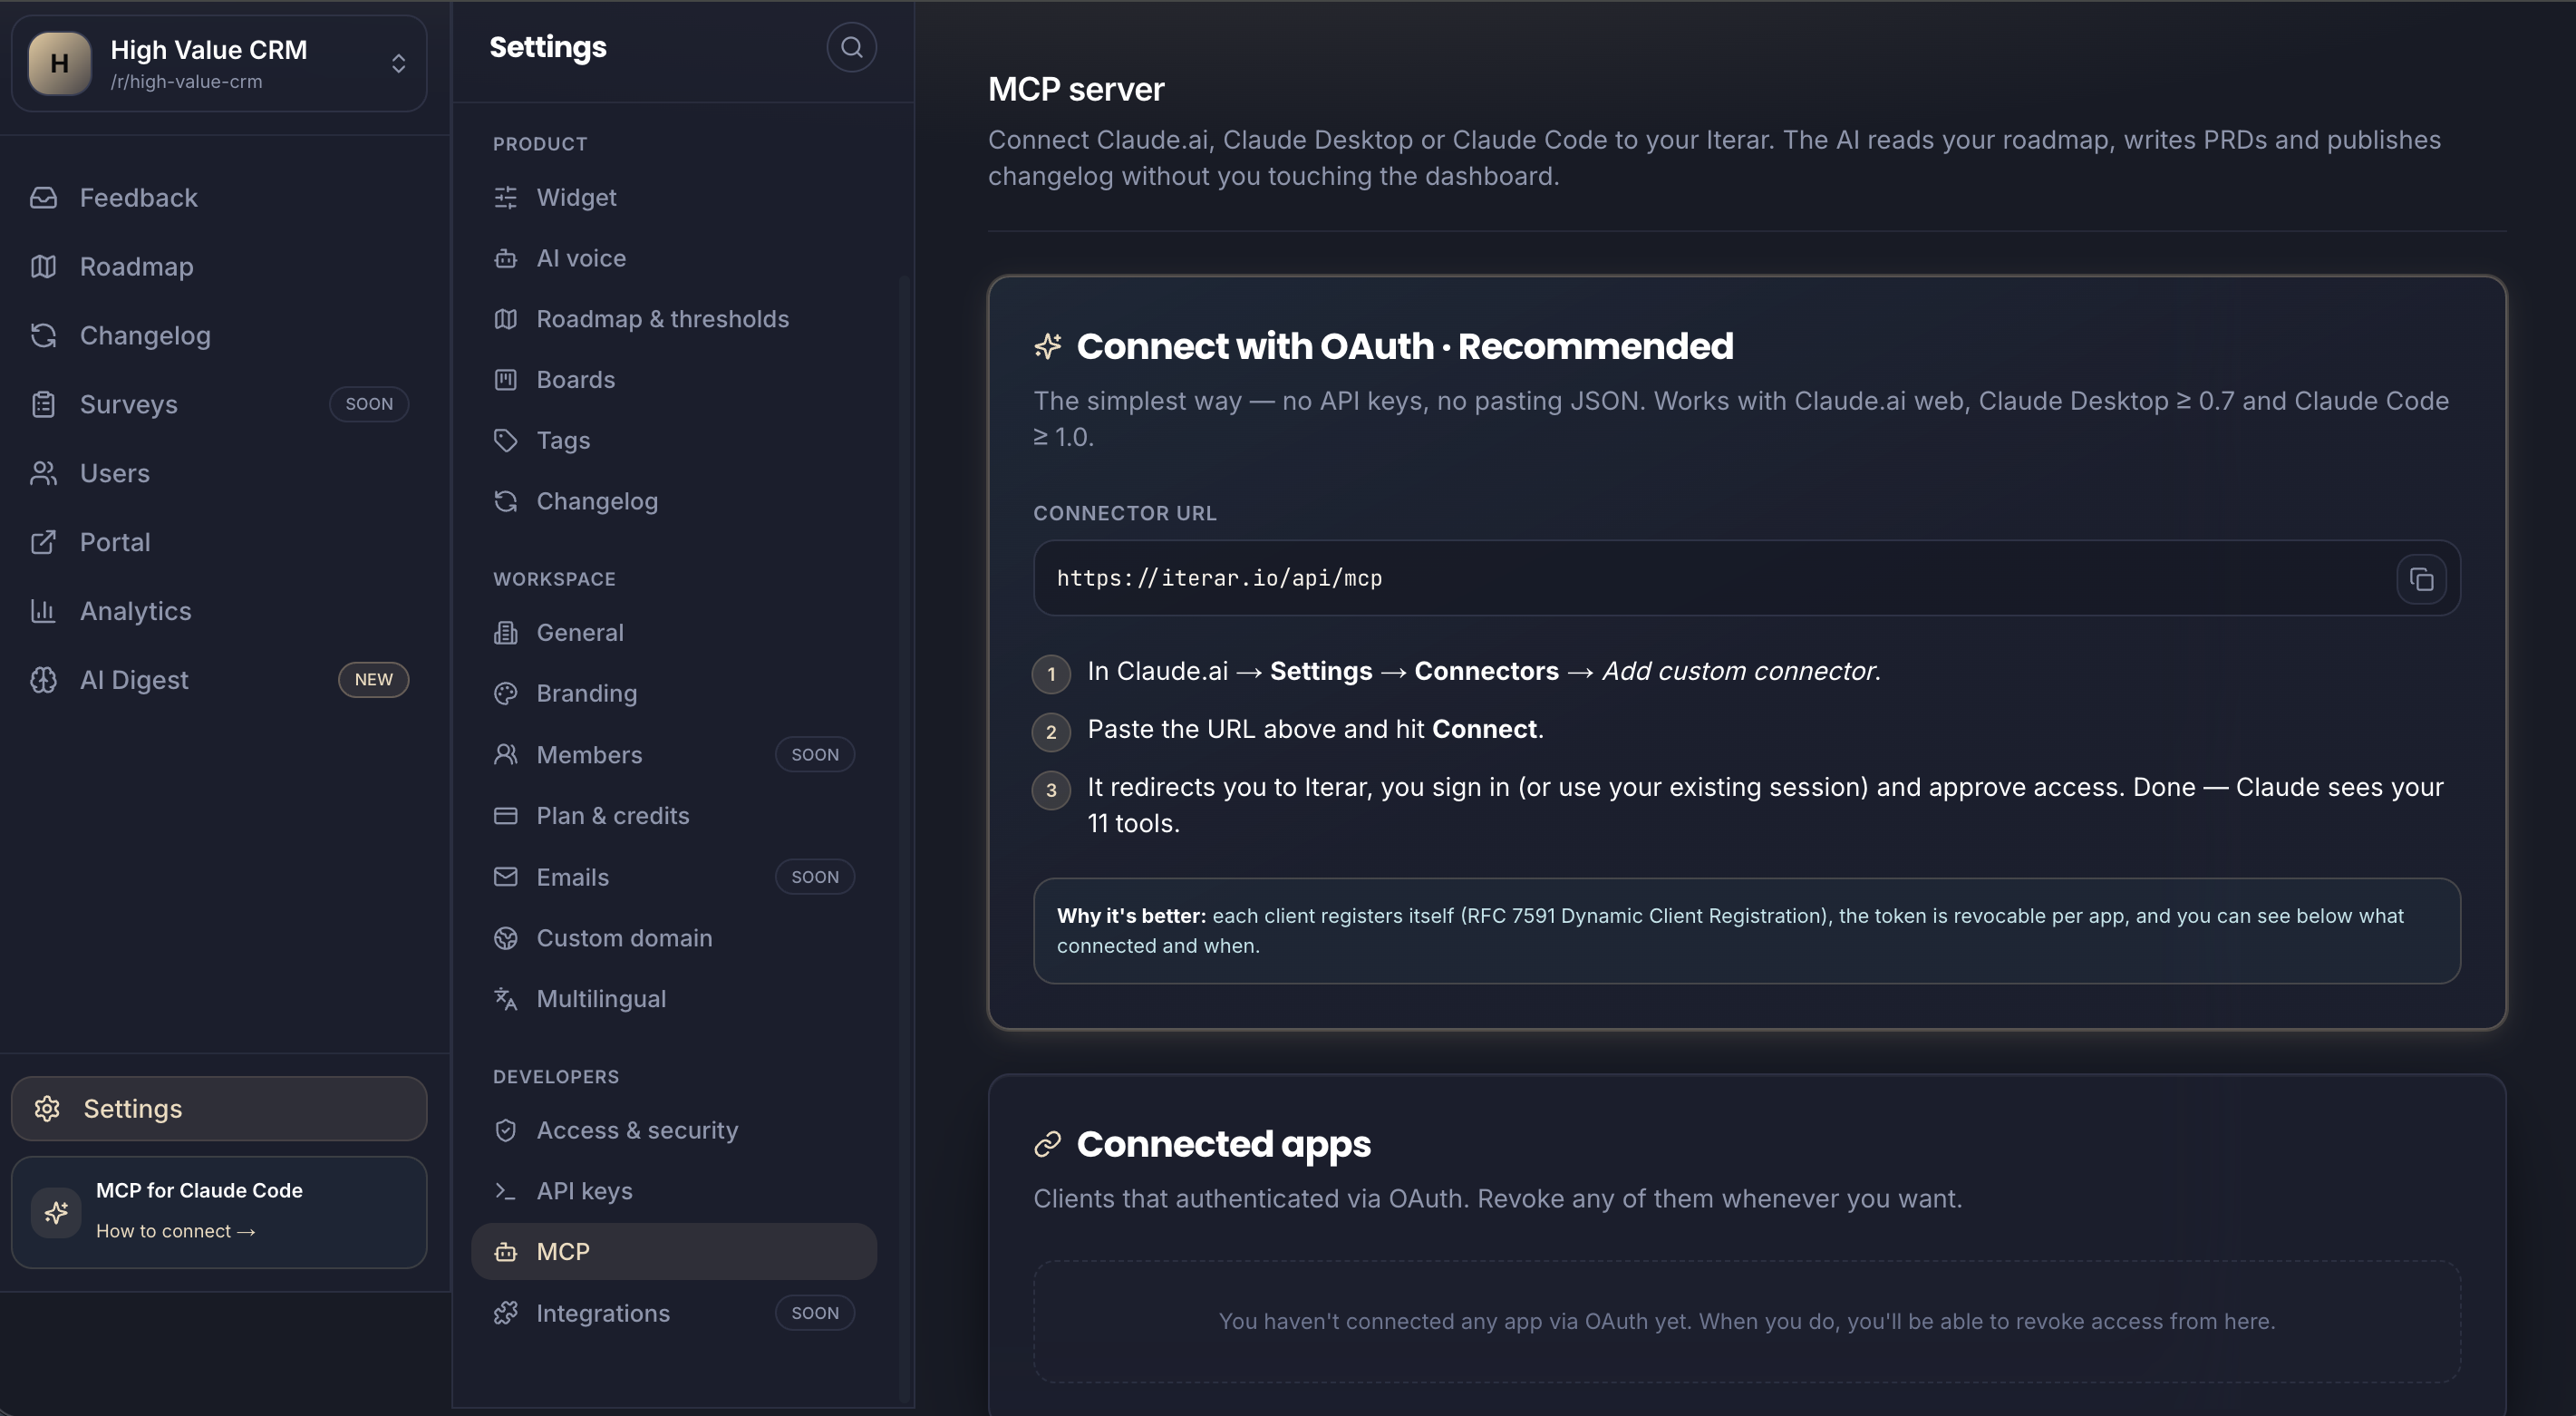Image resolution: width=2576 pixels, height=1416 pixels.
Task: Open Access & security settings
Action: click(674, 1131)
